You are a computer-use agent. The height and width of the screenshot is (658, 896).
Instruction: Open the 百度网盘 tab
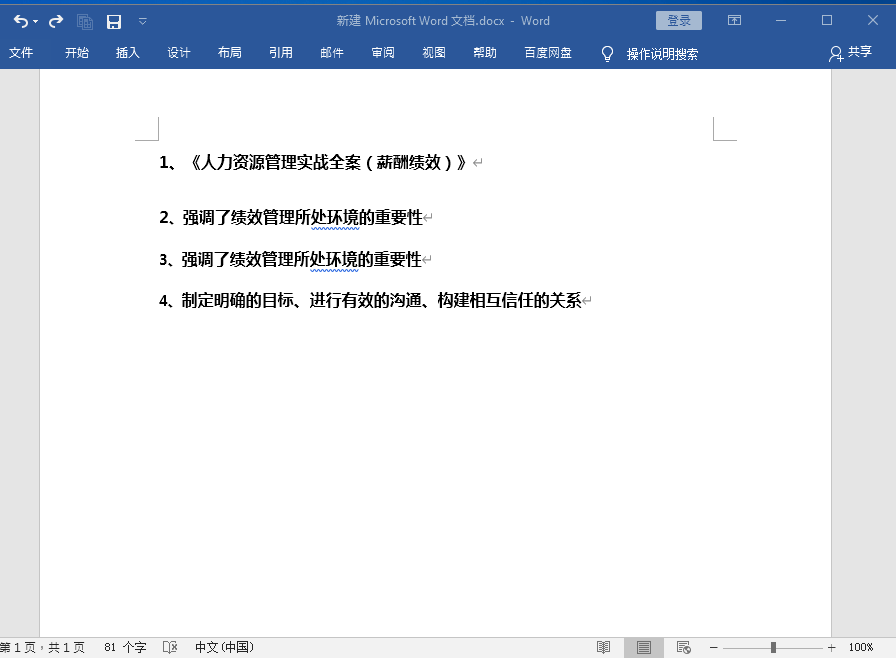coord(548,53)
